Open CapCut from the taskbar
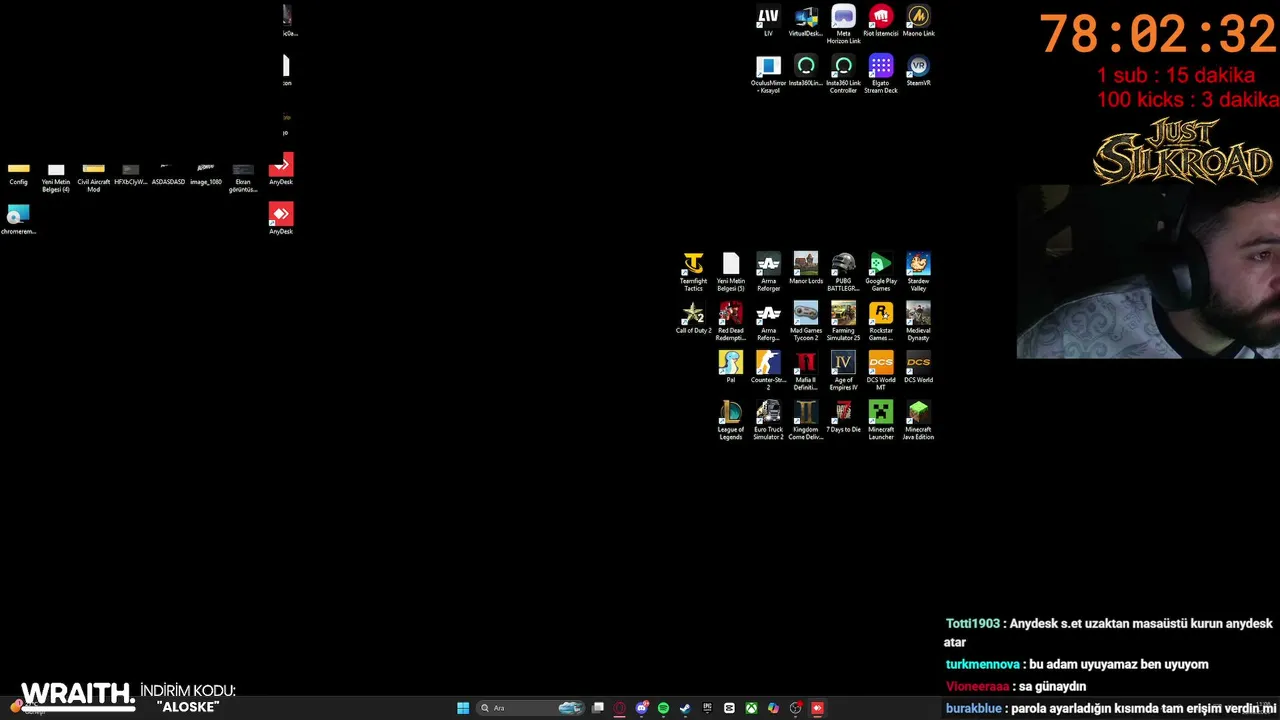This screenshot has width=1280, height=720. pos(729,708)
